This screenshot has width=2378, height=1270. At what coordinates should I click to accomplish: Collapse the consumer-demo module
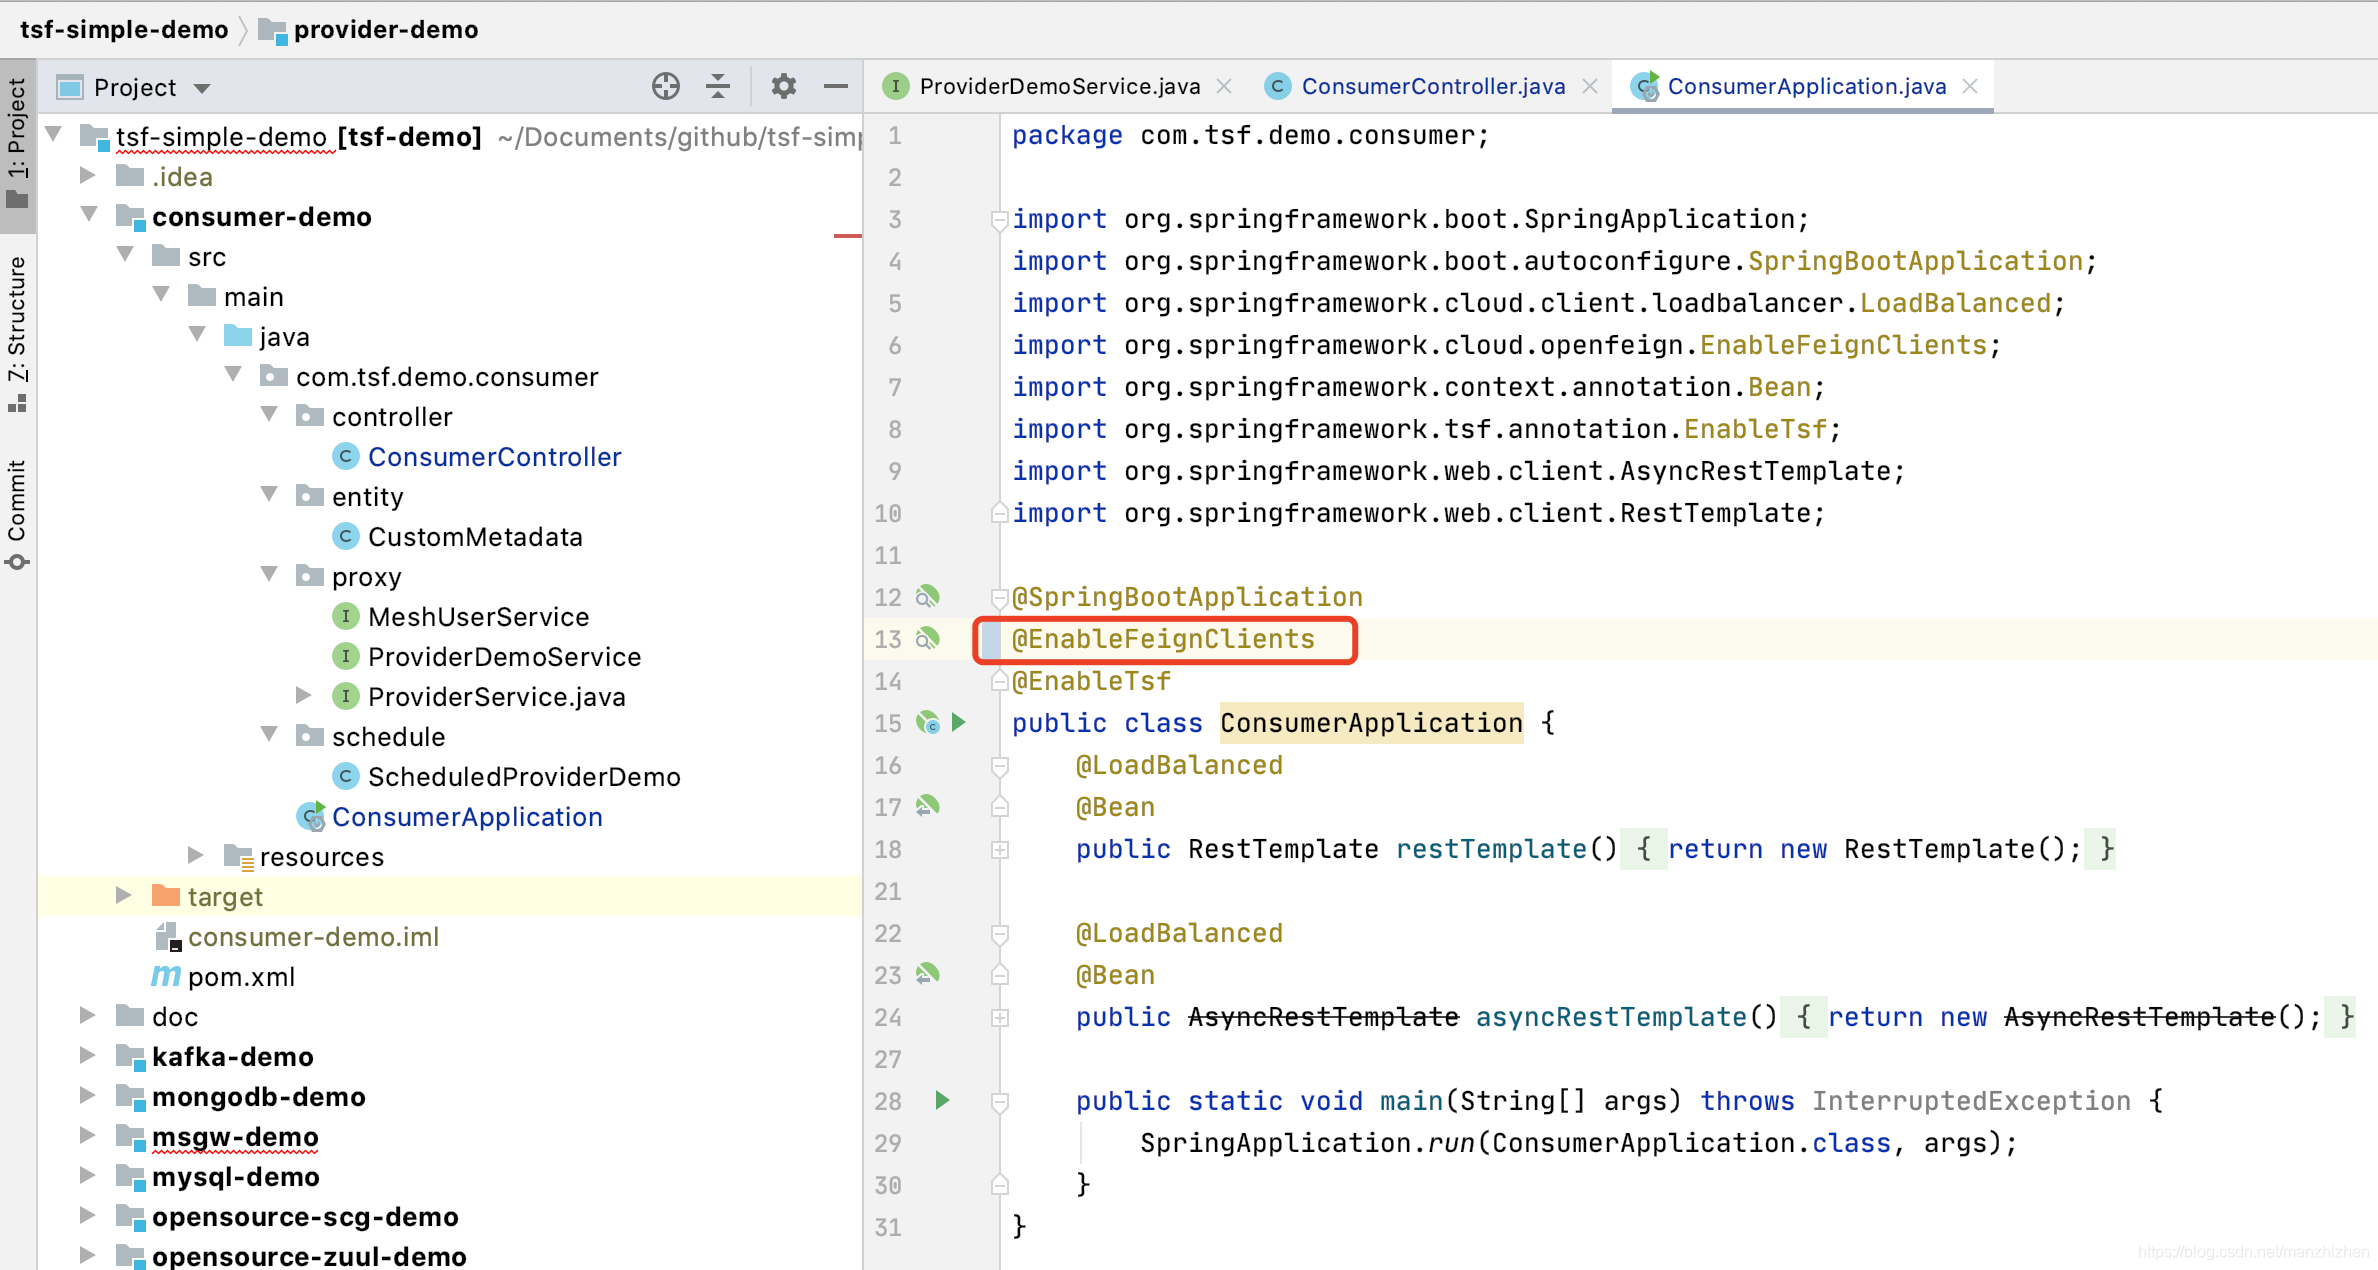[x=88, y=215]
